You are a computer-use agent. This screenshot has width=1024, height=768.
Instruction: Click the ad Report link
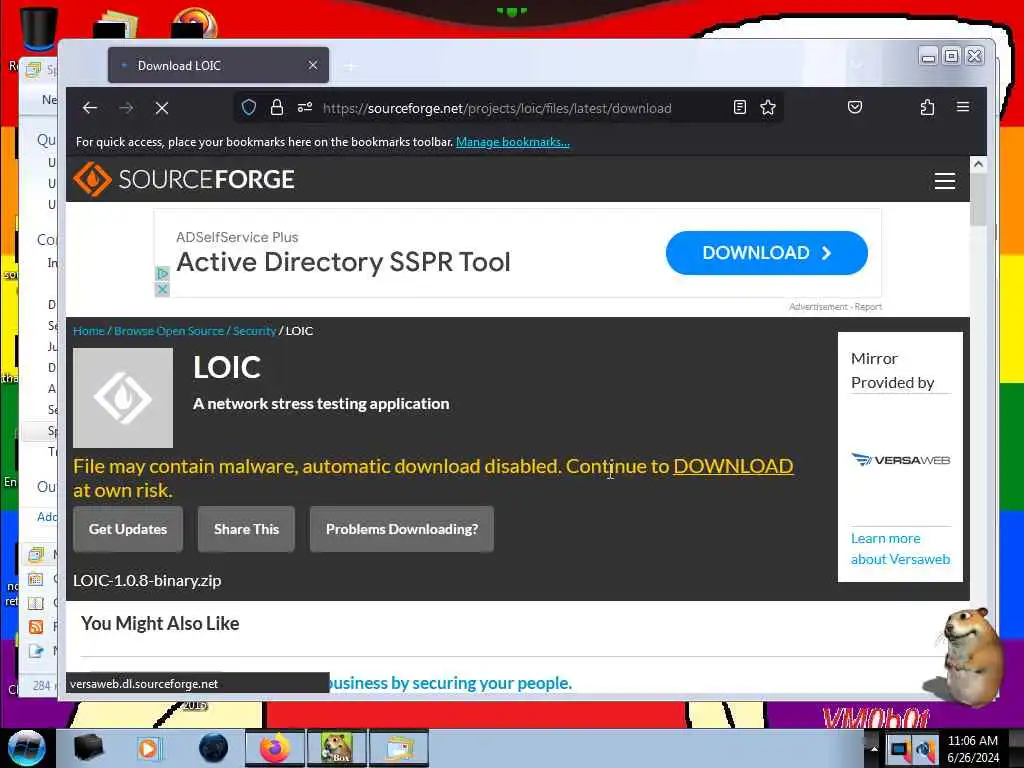coord(868,307)
